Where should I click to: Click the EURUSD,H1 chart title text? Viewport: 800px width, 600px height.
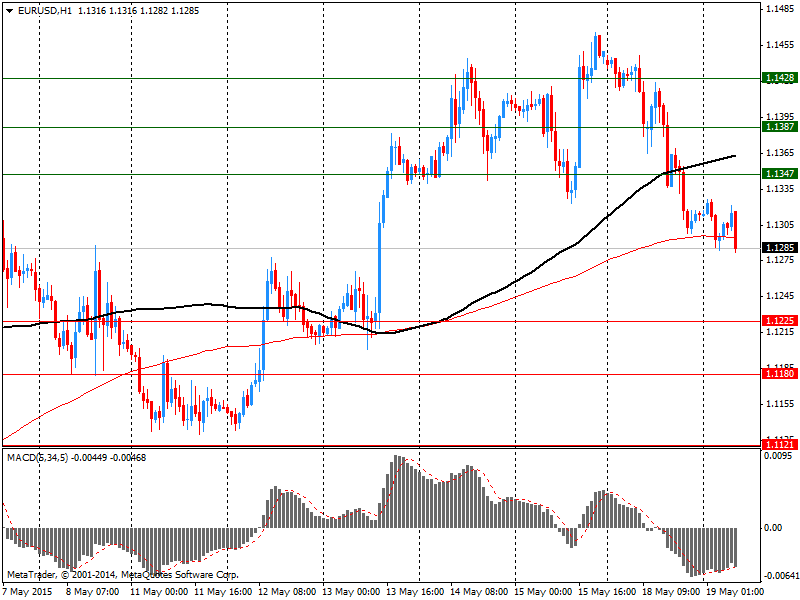coord(45,11)
